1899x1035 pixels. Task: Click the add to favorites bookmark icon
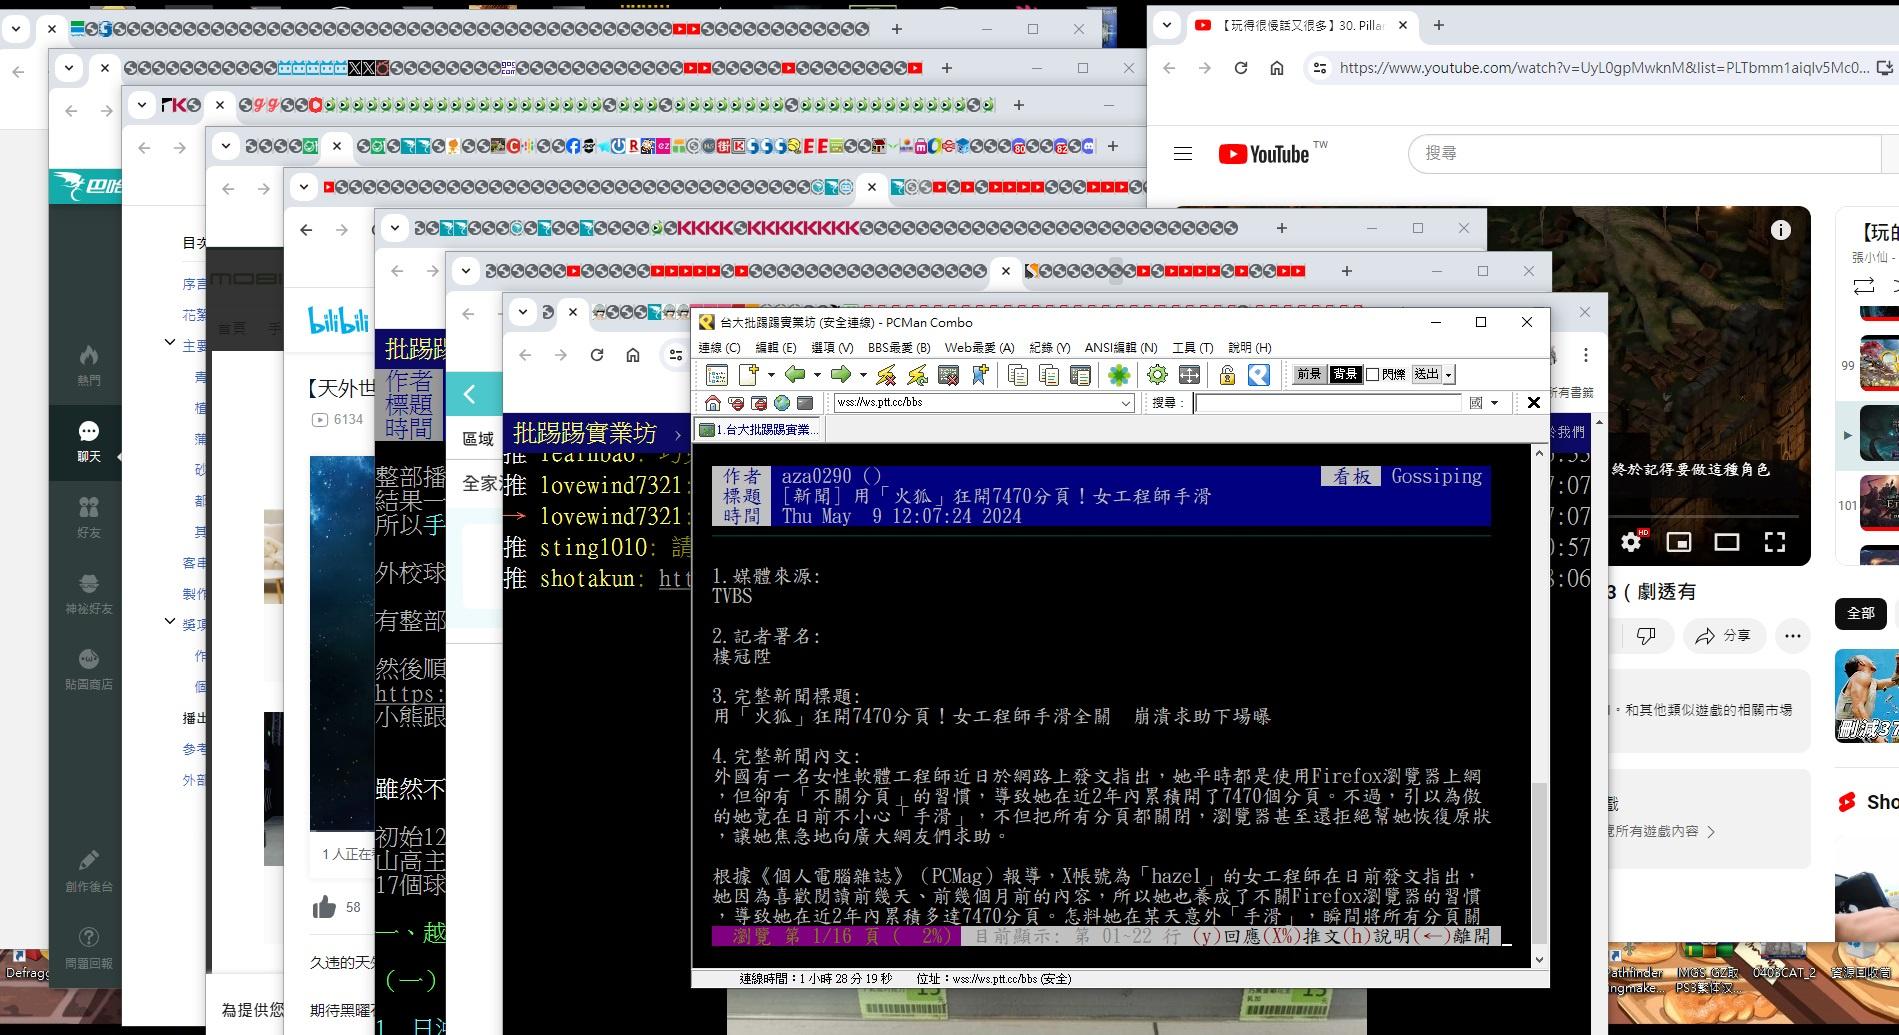[x=979, y=375]
